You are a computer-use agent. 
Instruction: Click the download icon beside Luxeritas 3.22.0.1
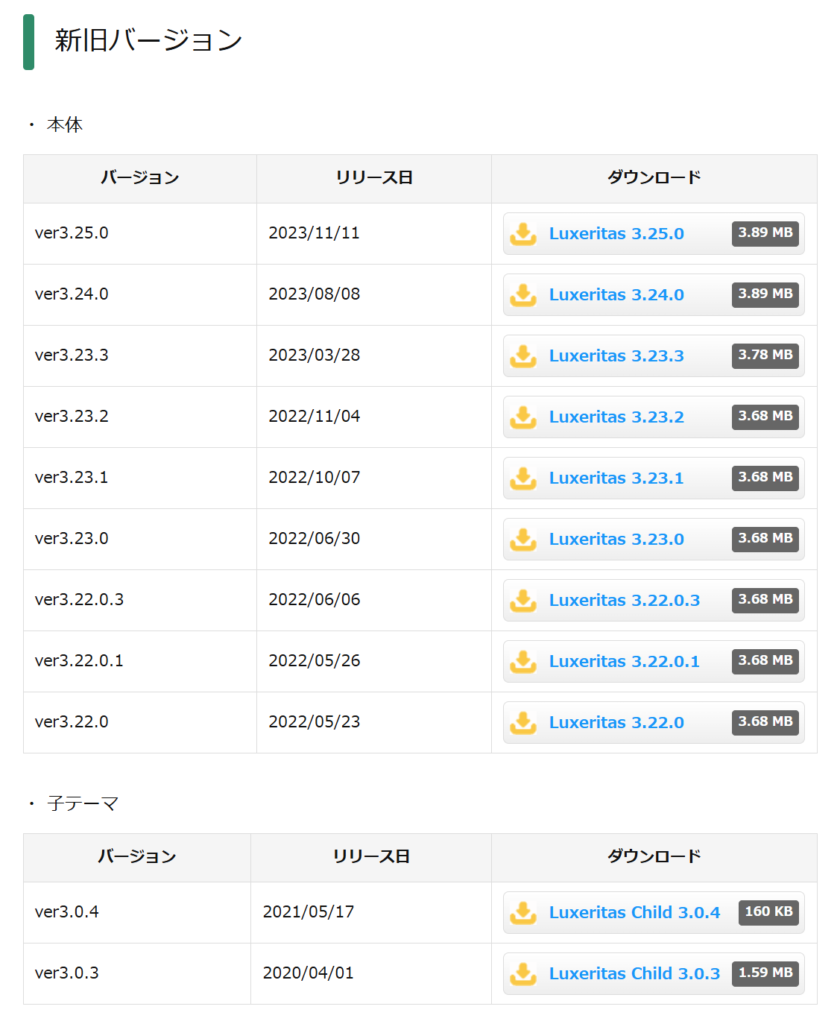[523, 662]
